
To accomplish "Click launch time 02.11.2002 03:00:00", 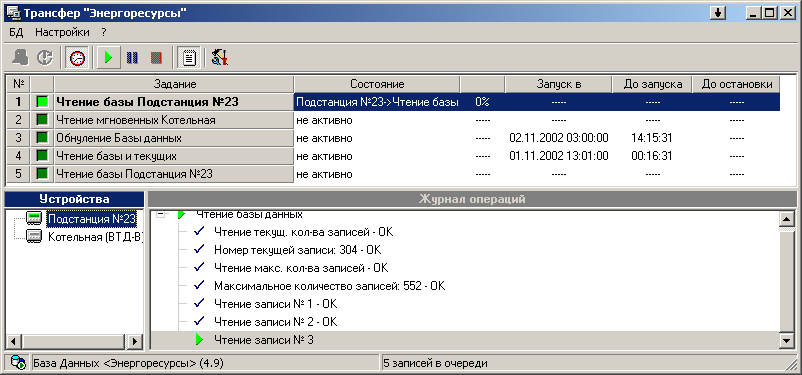I will (x=559, y=138).
